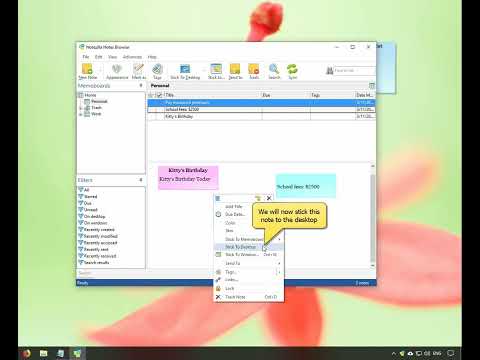
Task: Click the Mark as toolbar icon
Action: click(139, 71)
